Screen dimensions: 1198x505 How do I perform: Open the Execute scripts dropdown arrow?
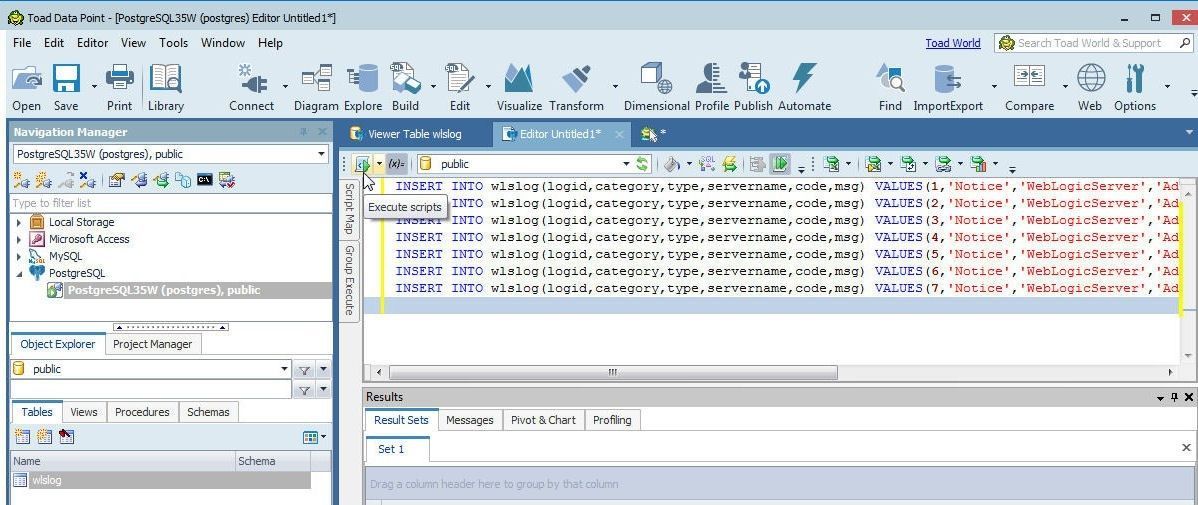[x=379, y=163]
